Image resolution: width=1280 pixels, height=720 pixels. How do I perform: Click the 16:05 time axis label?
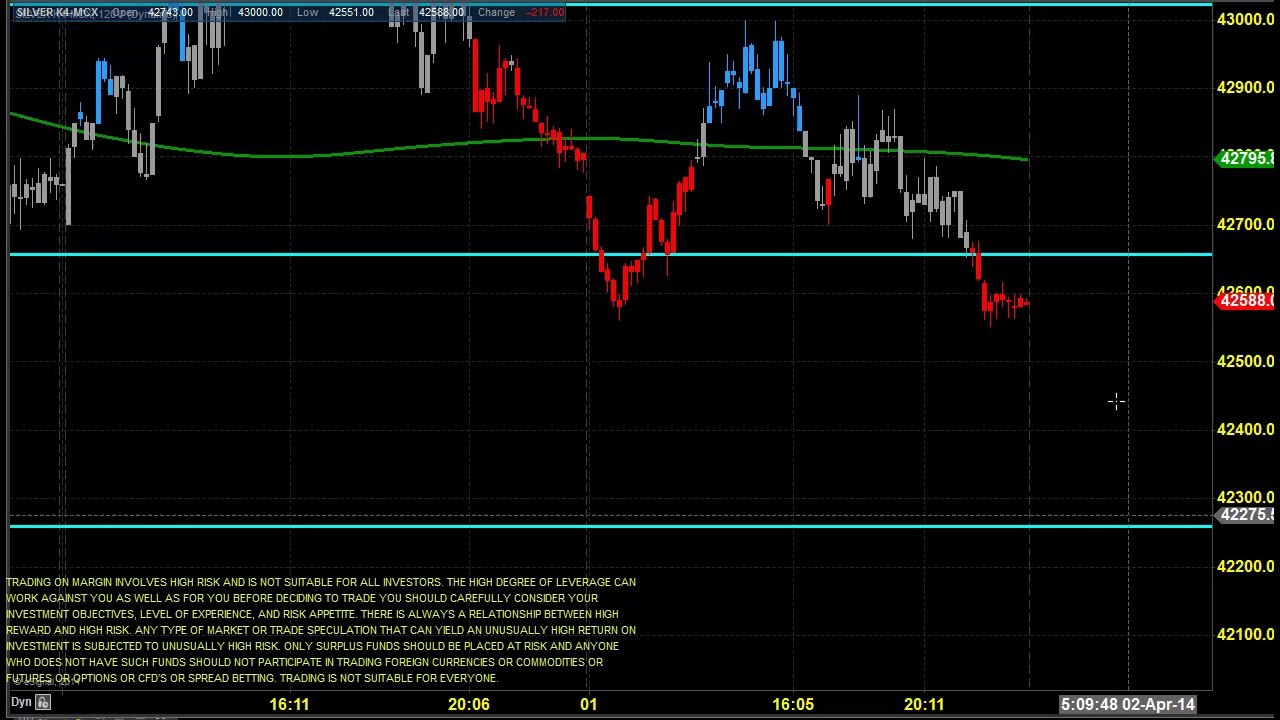click(793, 704)
